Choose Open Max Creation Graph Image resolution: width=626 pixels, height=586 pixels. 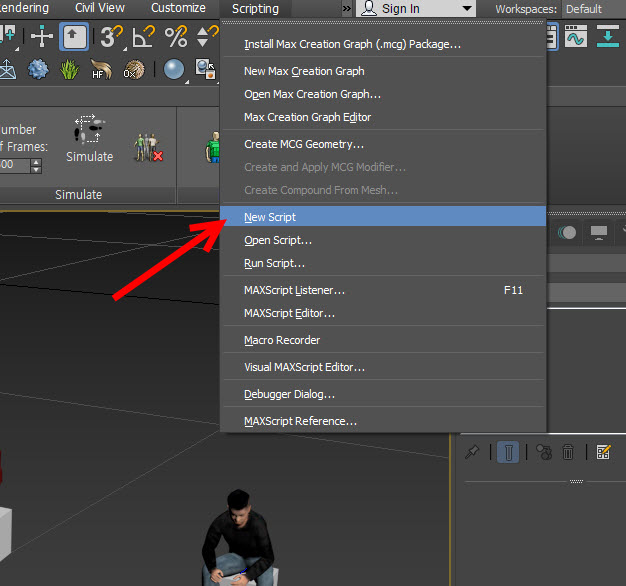click(x=383, y=94)
